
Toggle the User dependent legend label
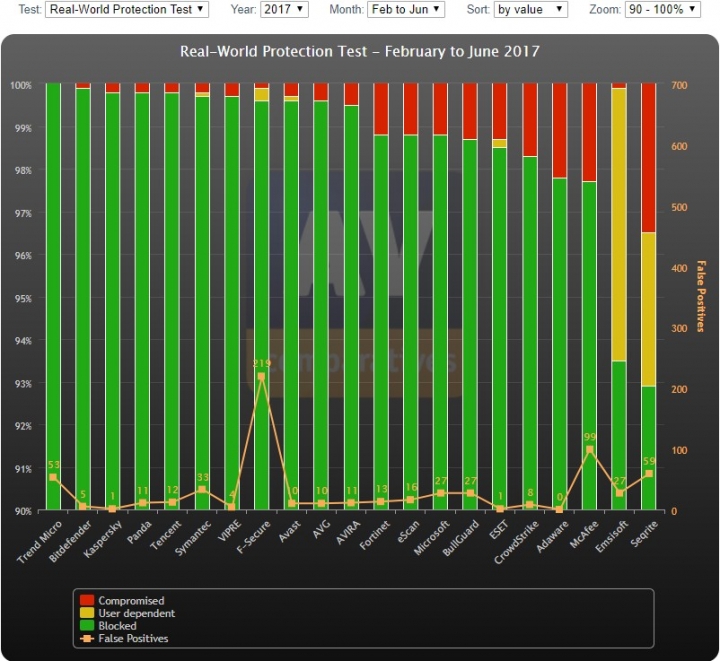tap(137, 613)
